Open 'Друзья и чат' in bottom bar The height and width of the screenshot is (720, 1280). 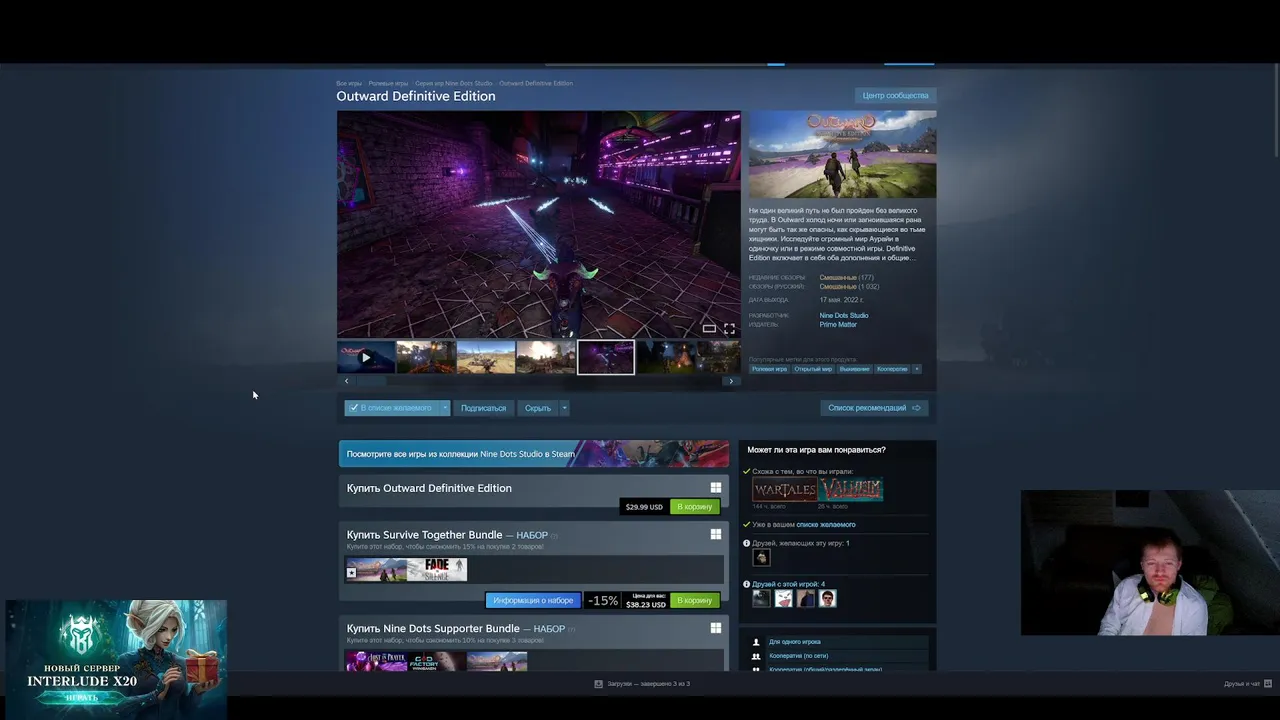(x=1242, y=684)
